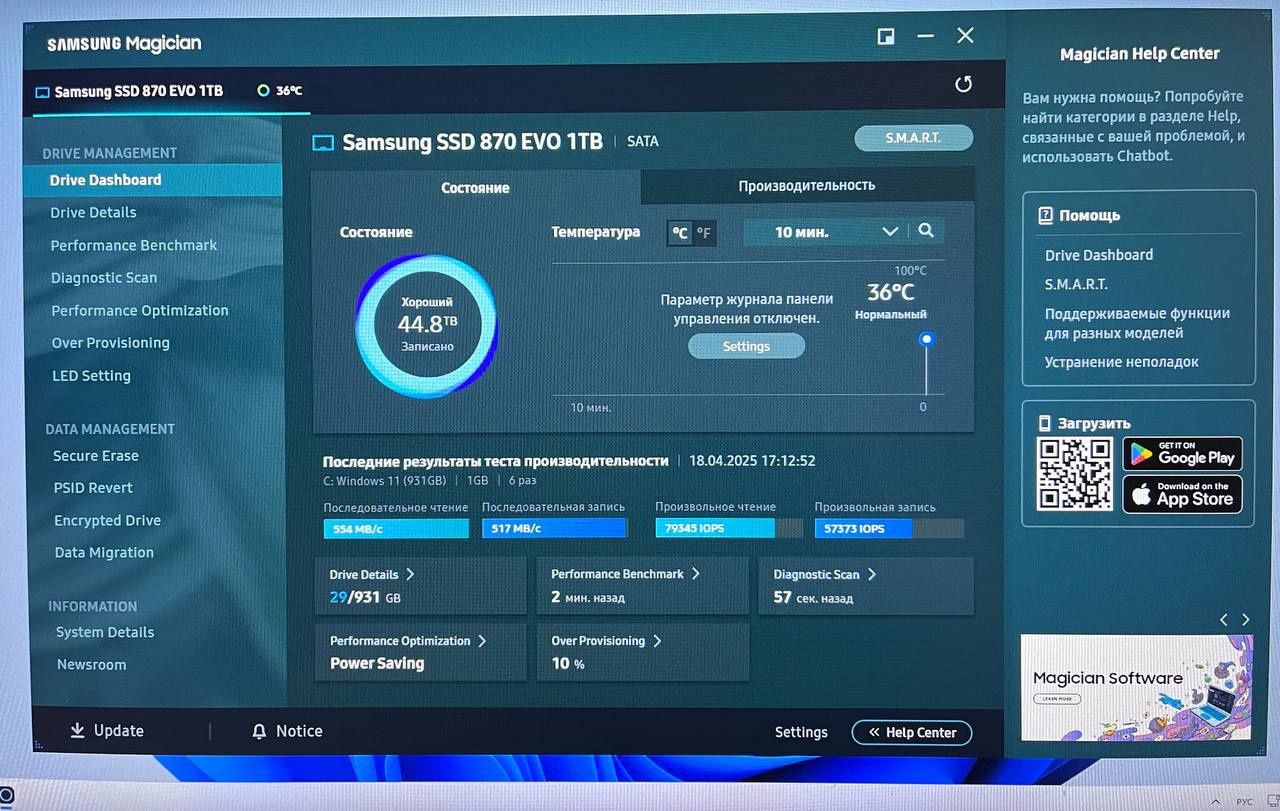Open Устранение неполадок help link
The image size is (1280, 811).
(1121, 362)
